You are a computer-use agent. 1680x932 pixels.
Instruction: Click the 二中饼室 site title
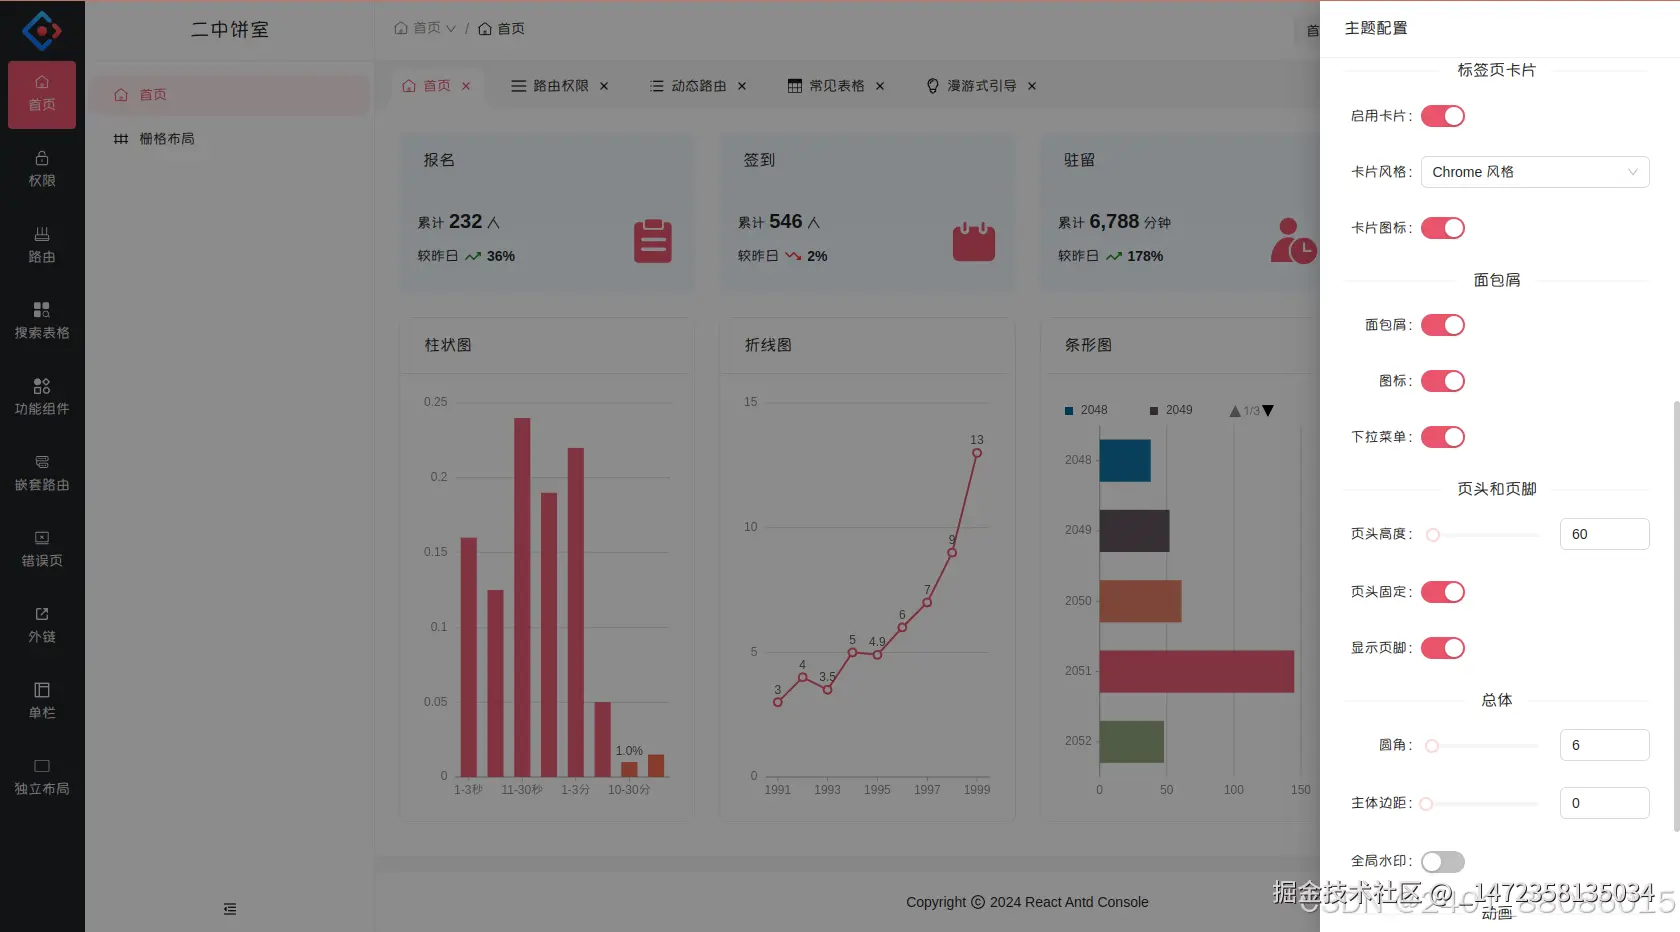pos(230,30)
